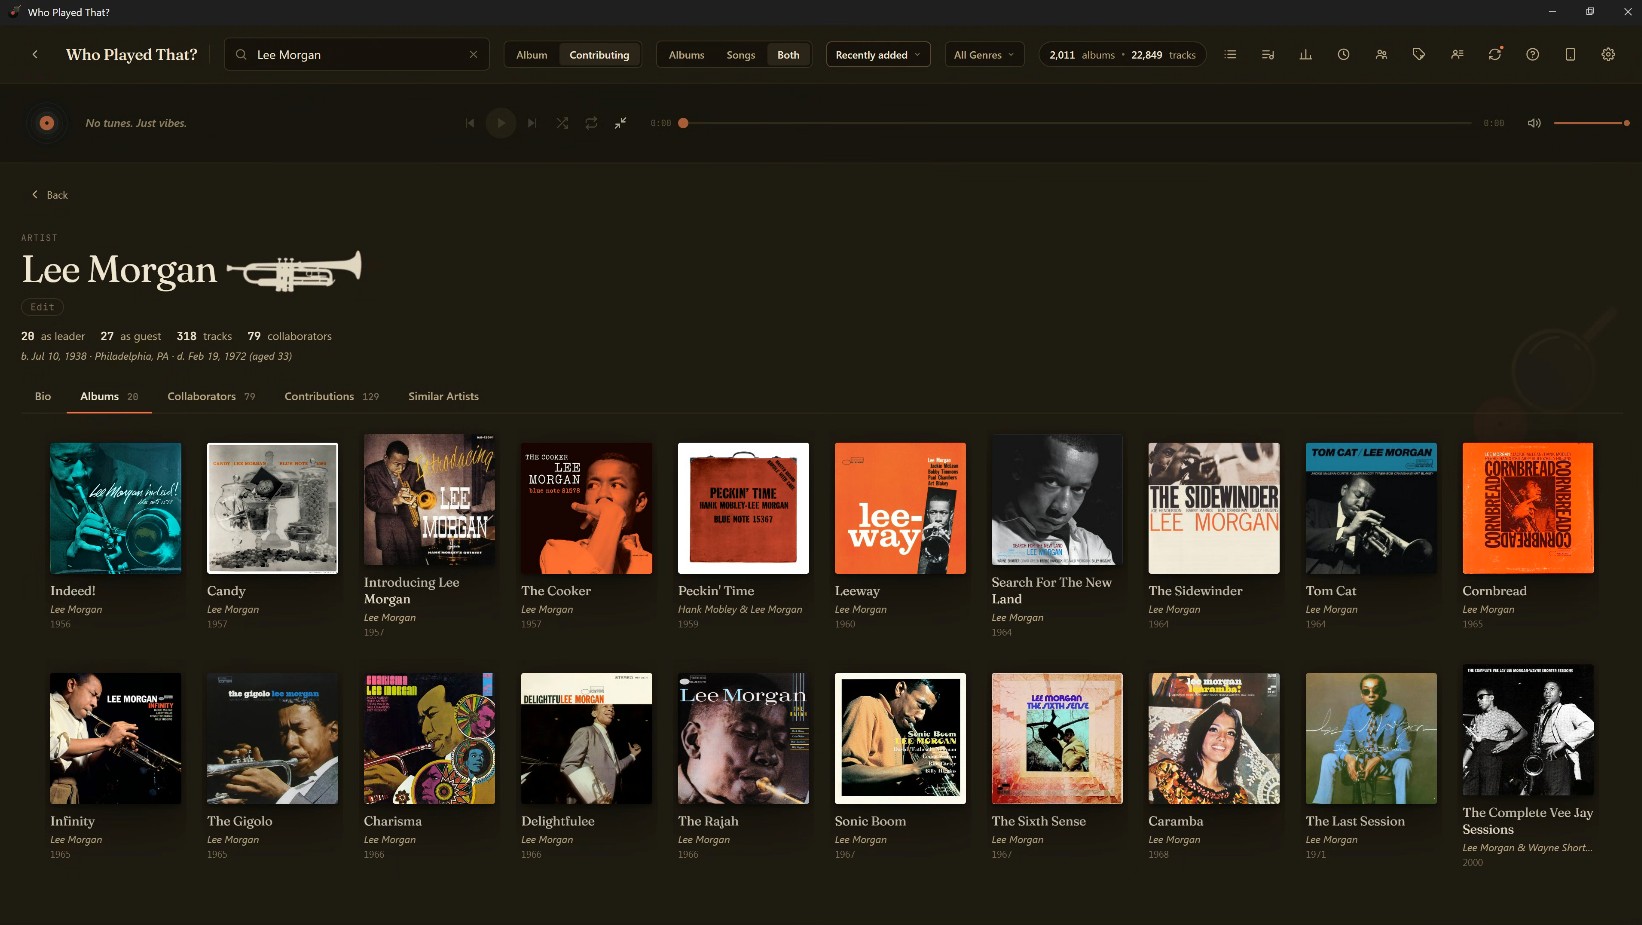Image resolution: width=1642 pixels, height=925 pixels.
Task: Open the Bio tab
Action: (x=43, y=396)
